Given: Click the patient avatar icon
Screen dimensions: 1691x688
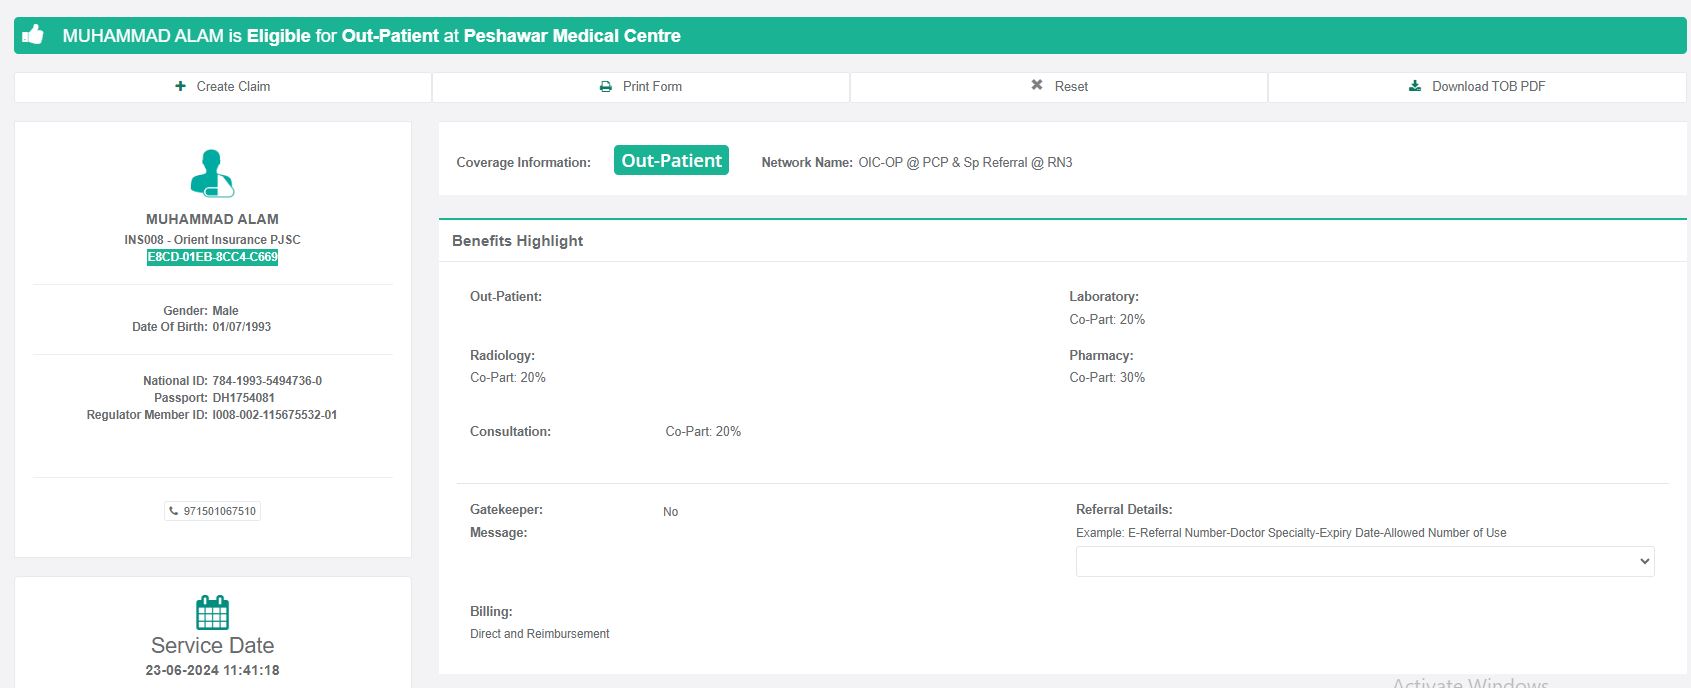Looking at the screenshot, I should pos(212,173).
